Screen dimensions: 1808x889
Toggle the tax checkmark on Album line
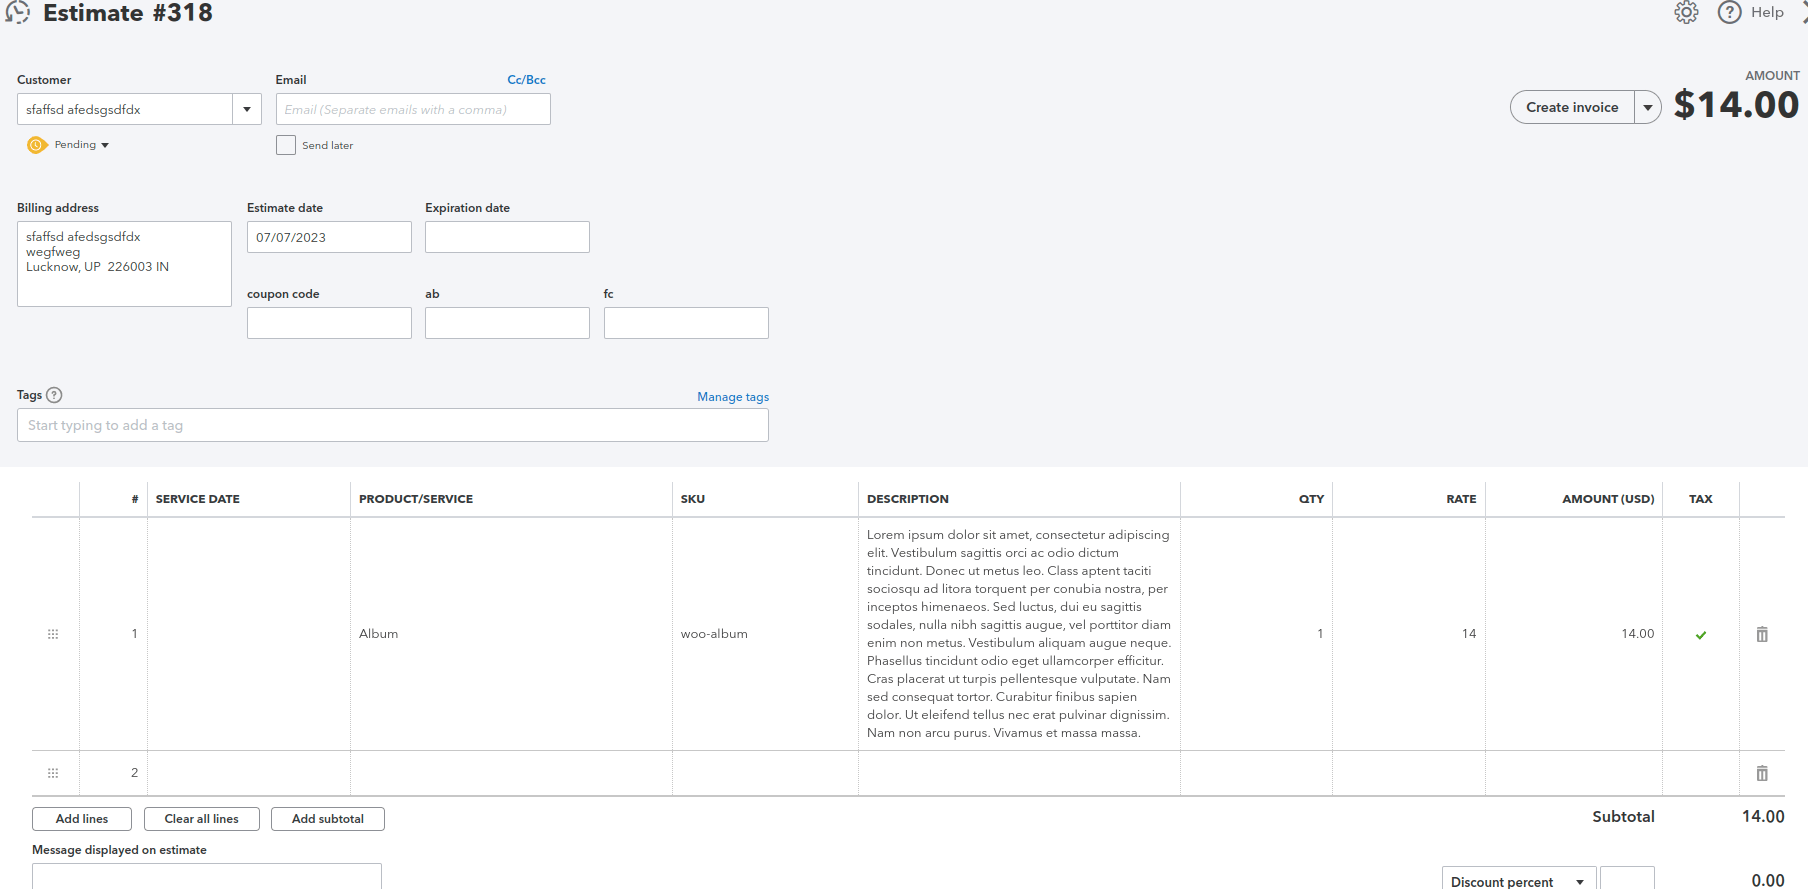point(1701,635)
